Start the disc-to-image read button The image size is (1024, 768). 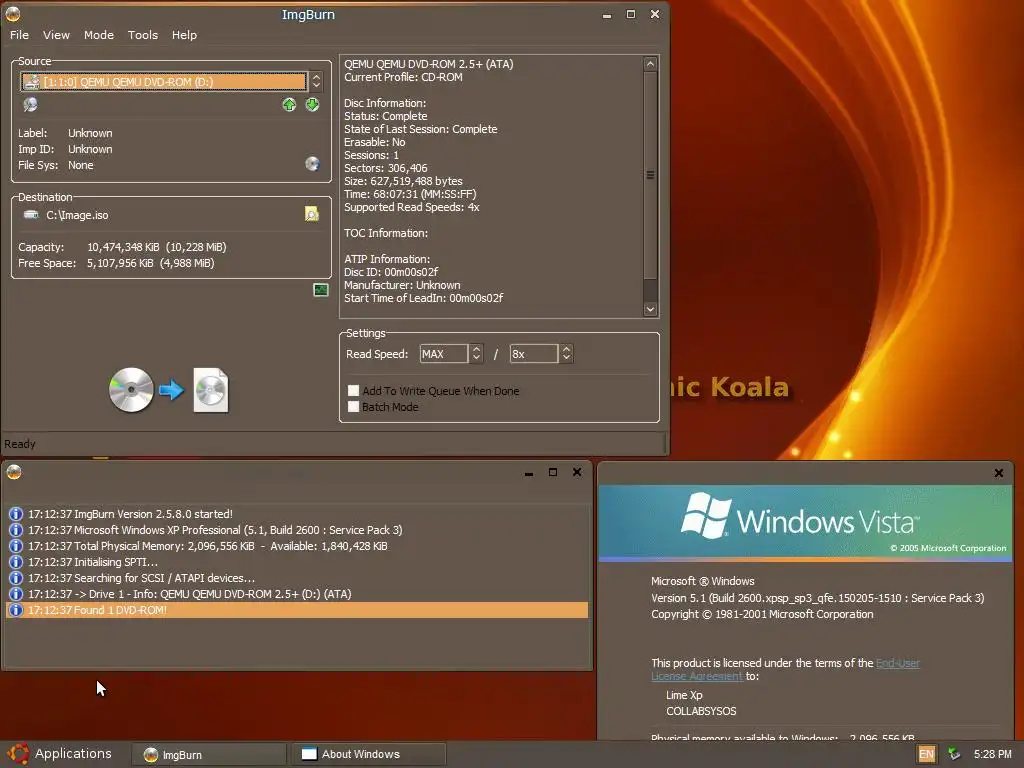tap(168, 390)
